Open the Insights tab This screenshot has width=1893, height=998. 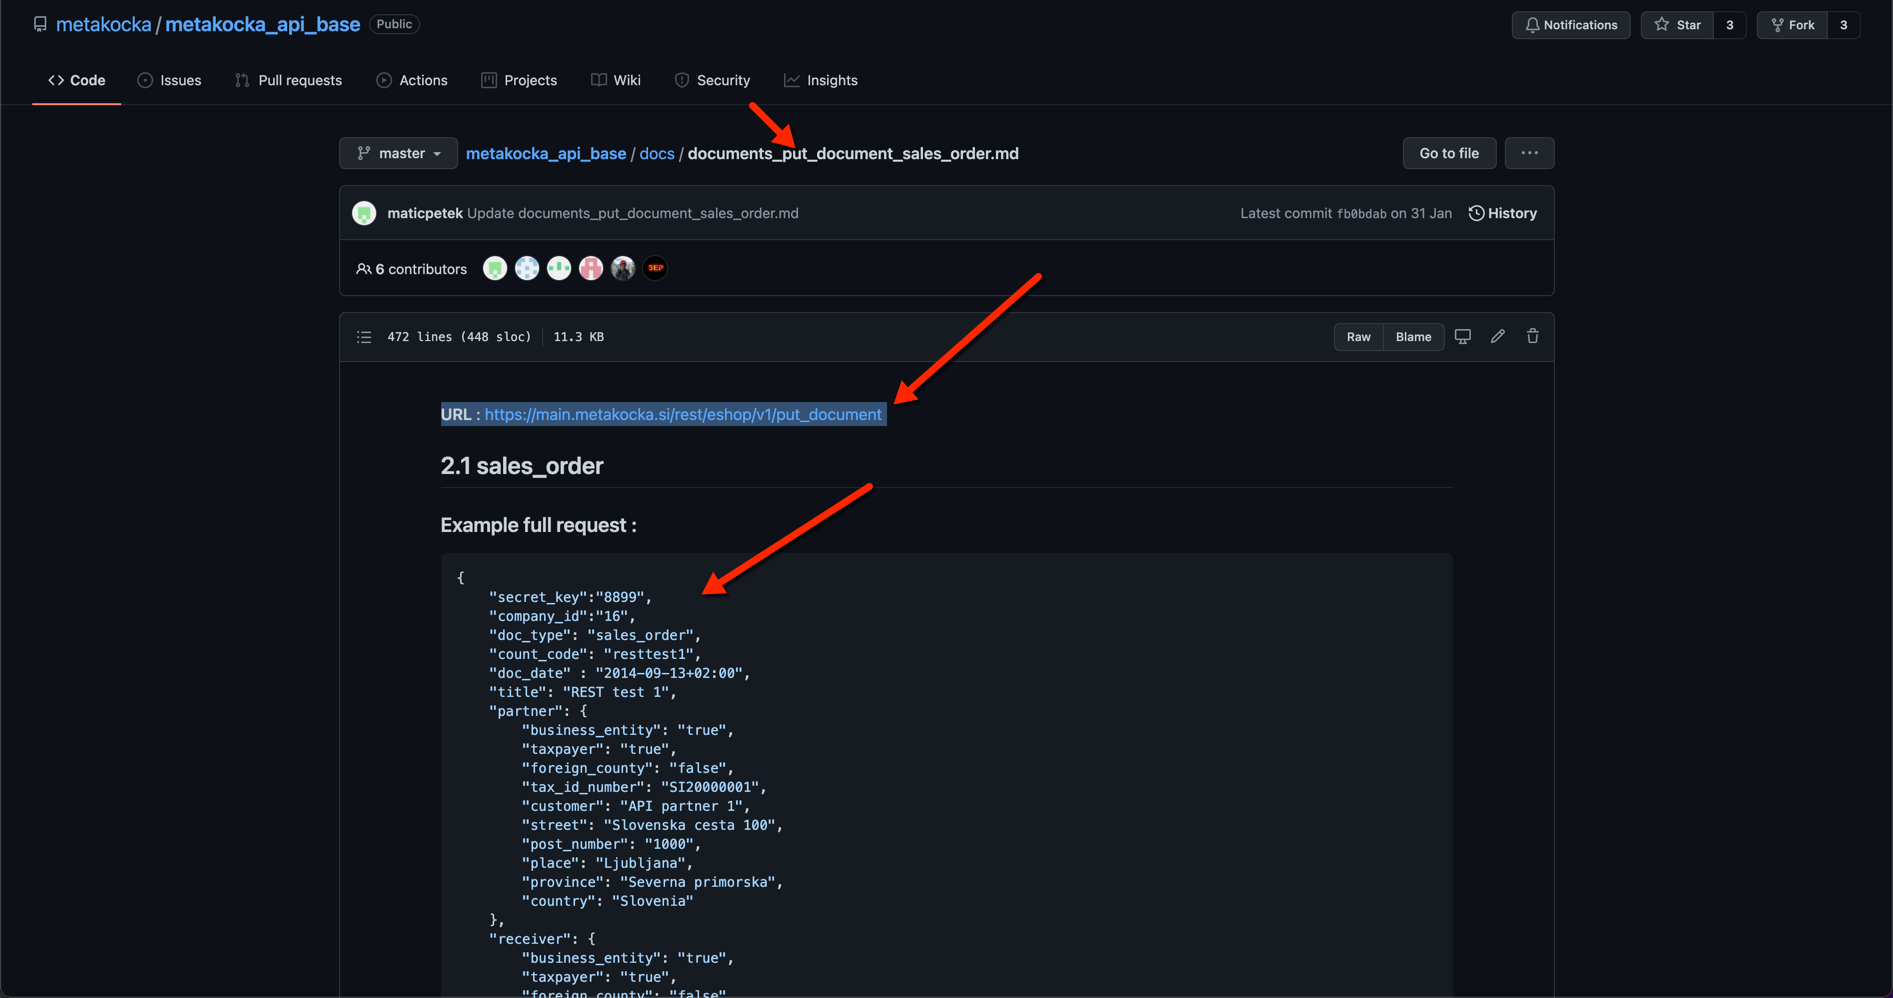point(821,80)
